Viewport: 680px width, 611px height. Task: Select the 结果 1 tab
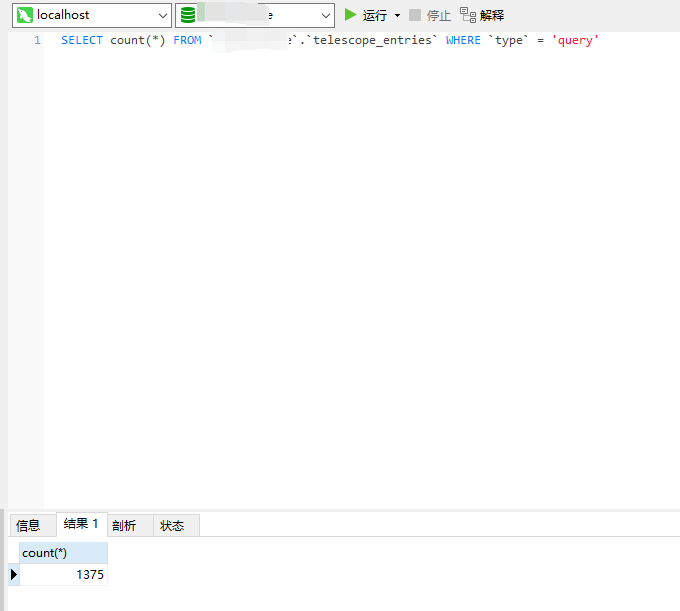81,524
